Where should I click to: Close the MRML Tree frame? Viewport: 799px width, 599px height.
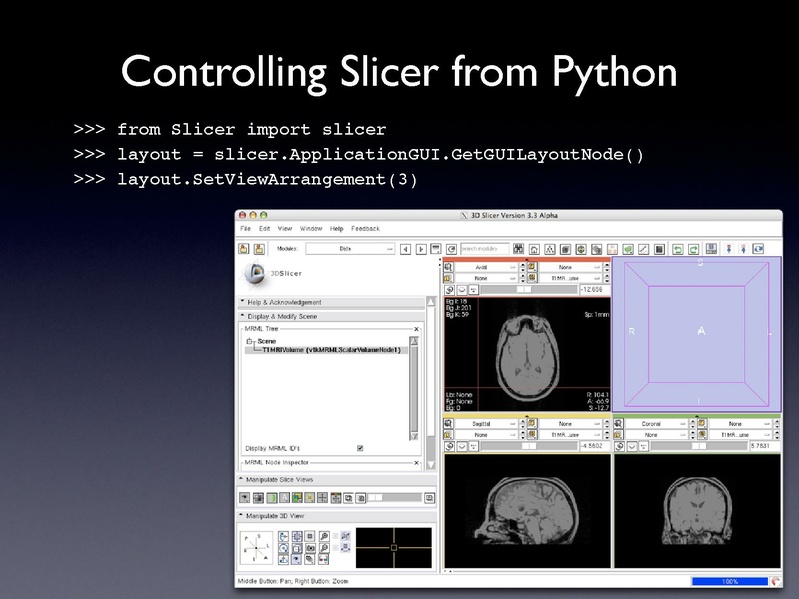coord(416,329)
